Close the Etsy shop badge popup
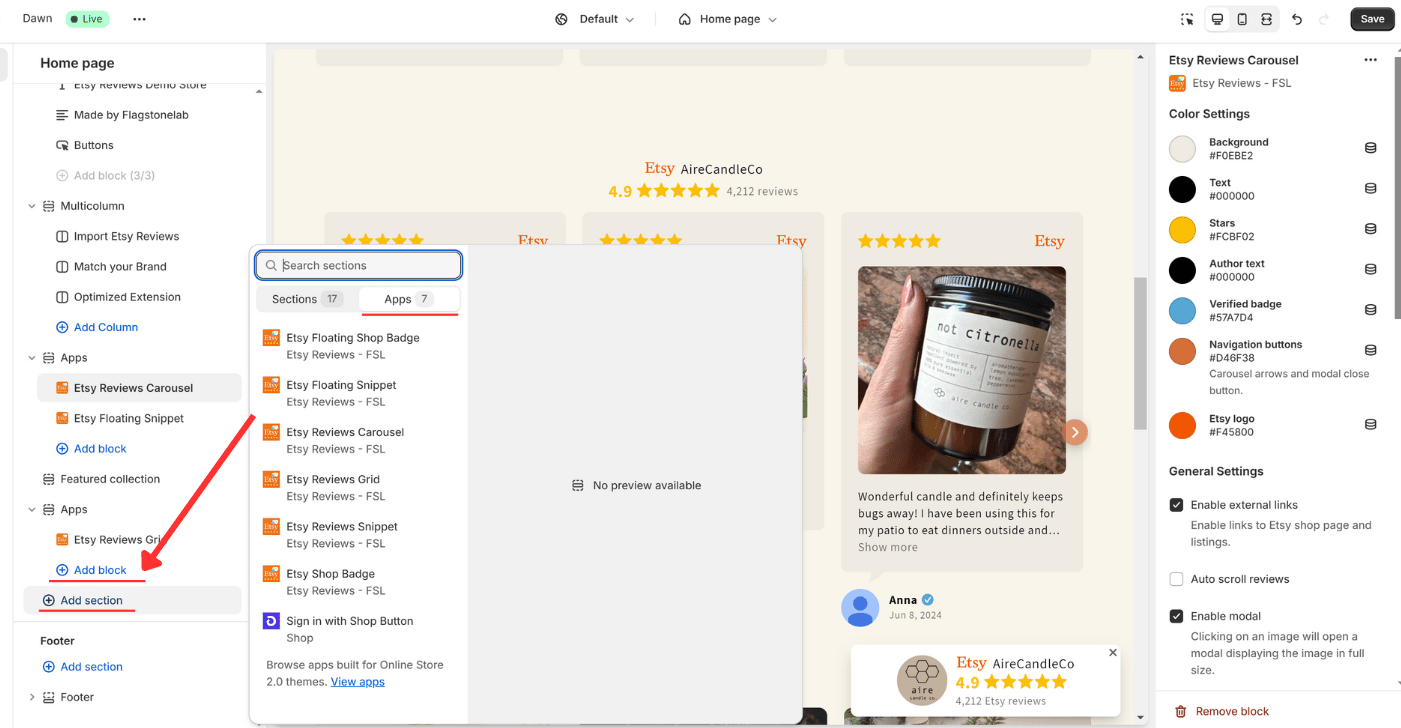Viewport: 1401px width, 728px height. coord(1113,652)
